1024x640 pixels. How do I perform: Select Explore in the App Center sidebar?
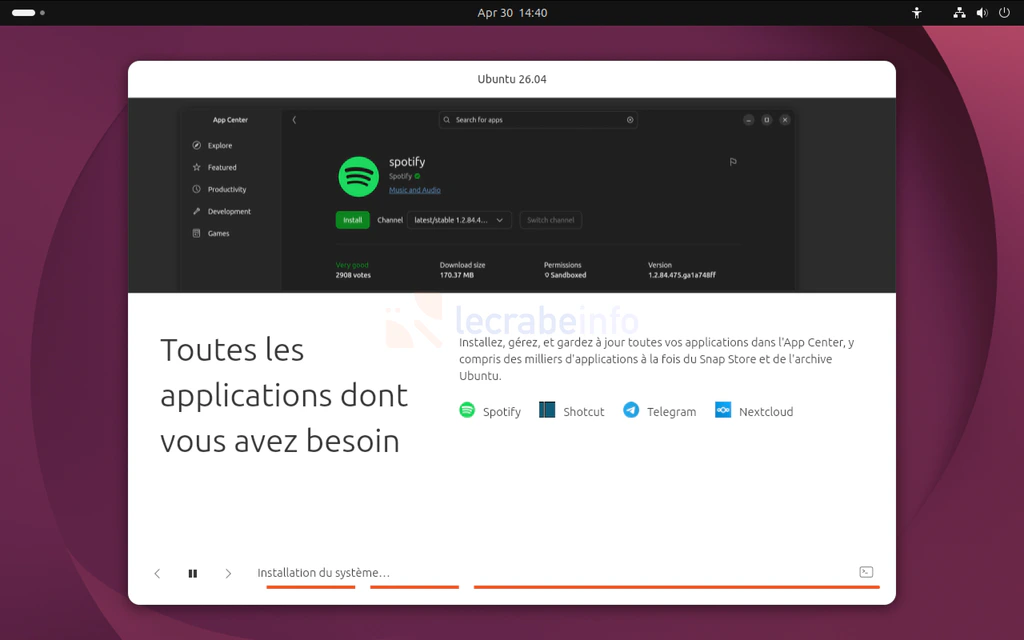click(219, 146)
